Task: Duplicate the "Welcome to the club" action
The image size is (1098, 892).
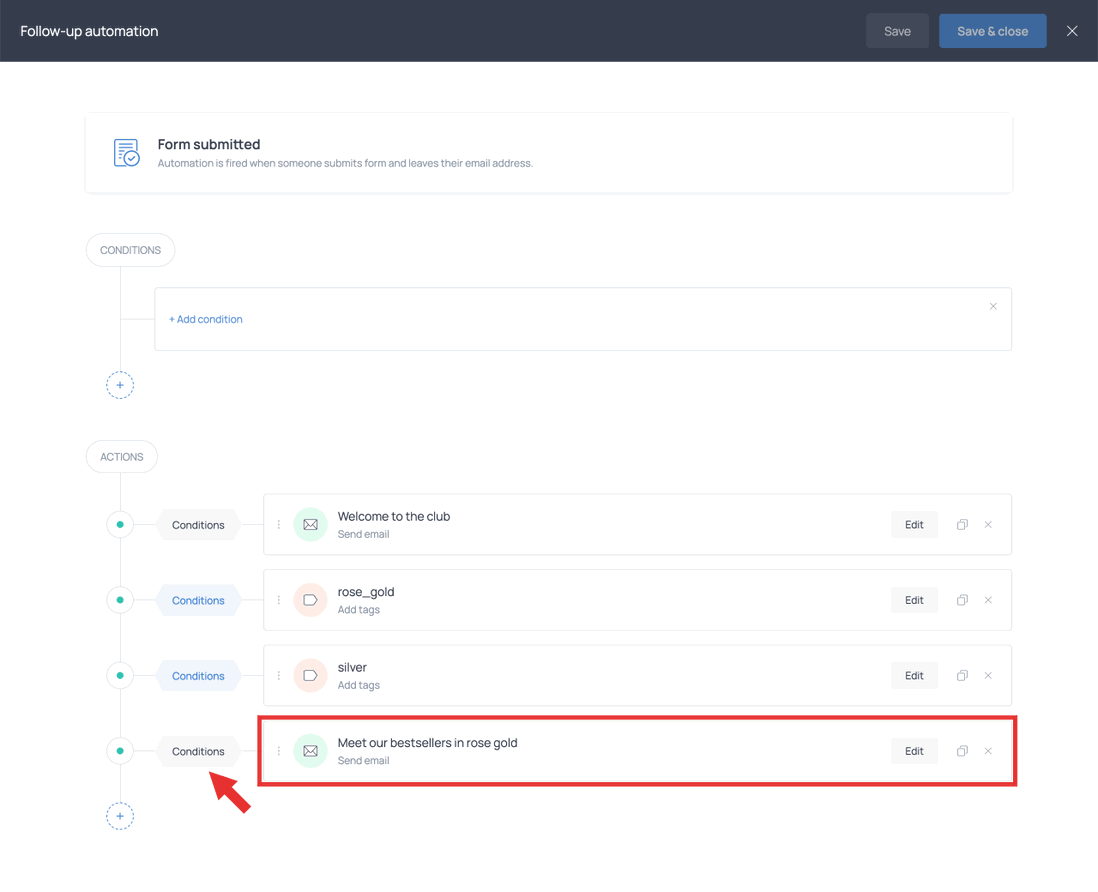Action: pyautogui.click(x=961, y=524)
